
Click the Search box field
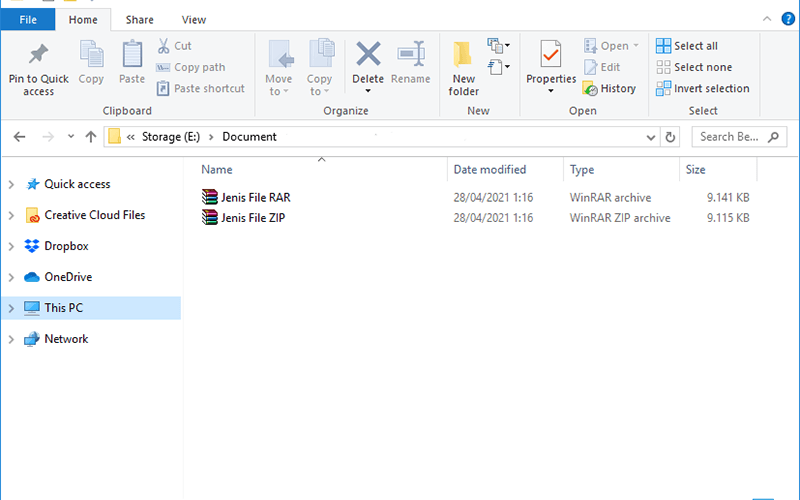[739, 137]
